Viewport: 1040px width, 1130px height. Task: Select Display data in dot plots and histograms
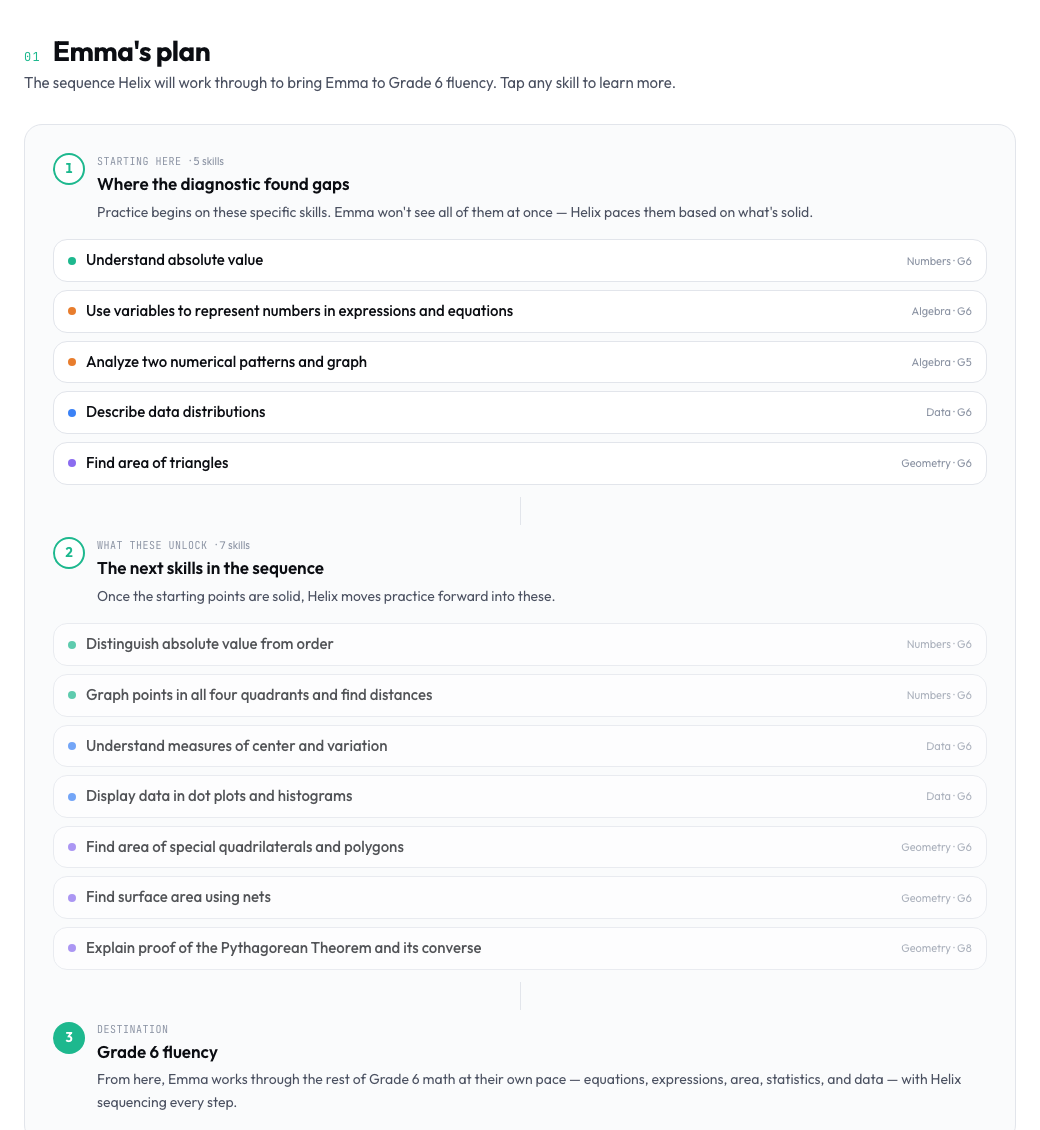click(520, 796)
